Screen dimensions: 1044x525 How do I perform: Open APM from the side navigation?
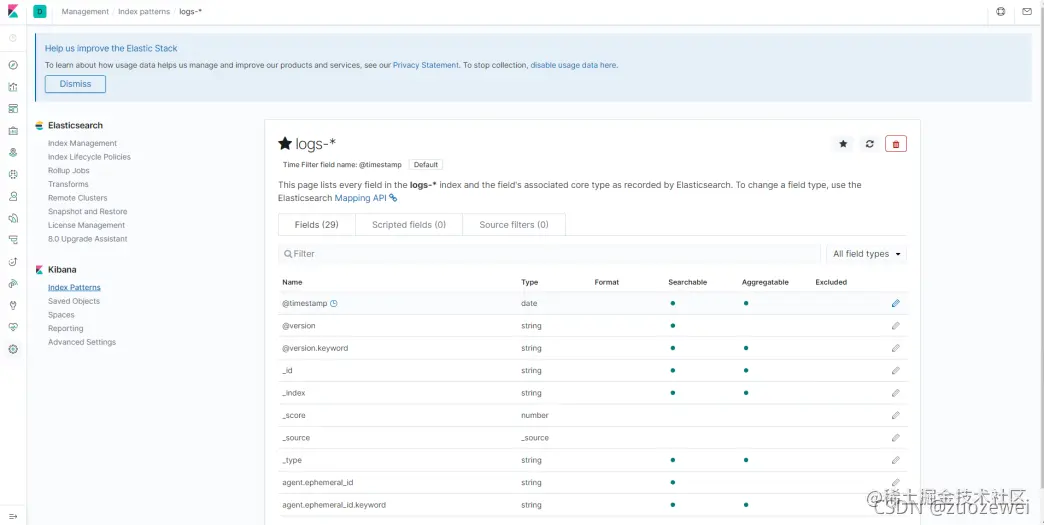click(x=13, y=240)
